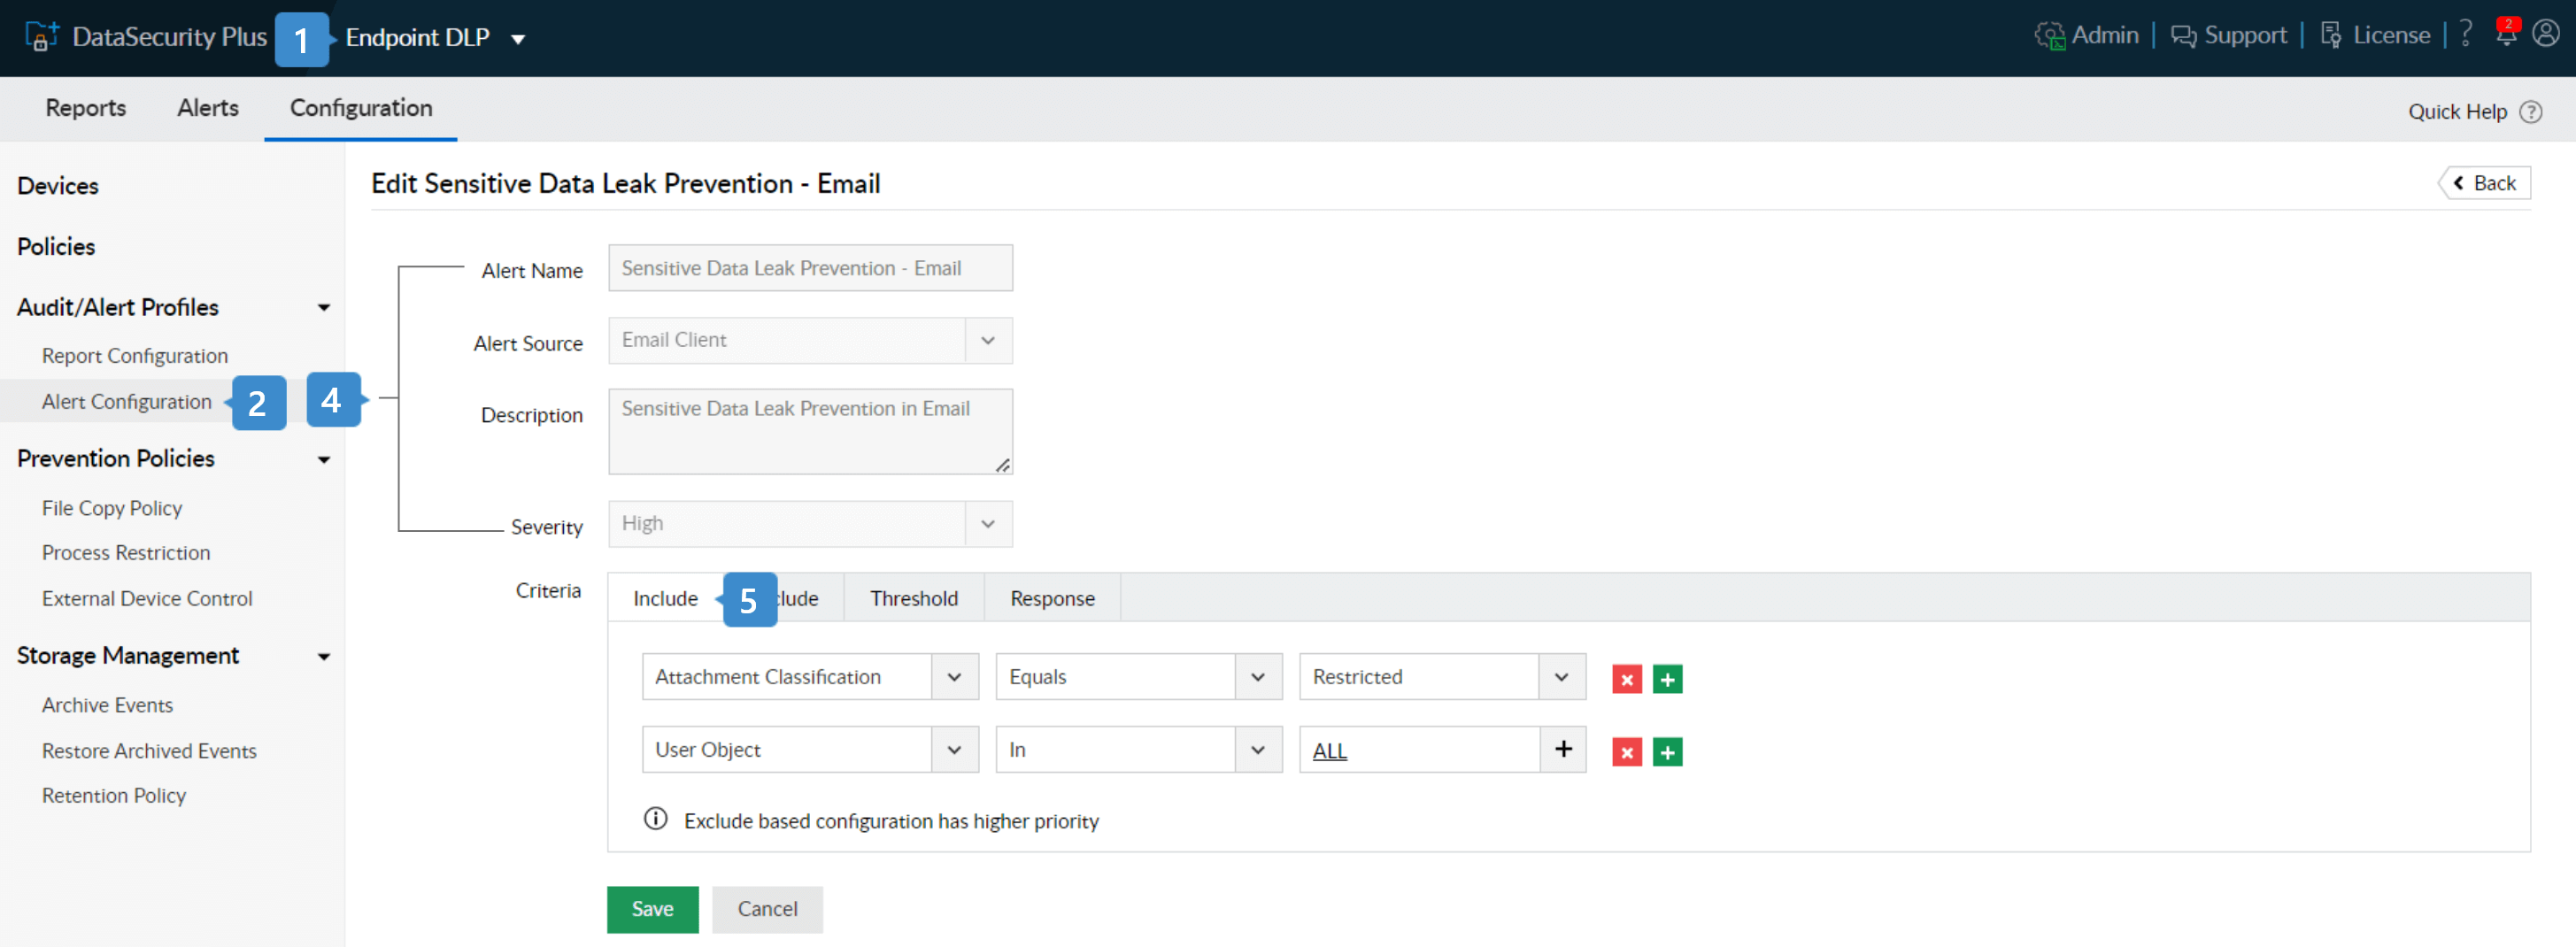Click the Save button

pos(652,908)
